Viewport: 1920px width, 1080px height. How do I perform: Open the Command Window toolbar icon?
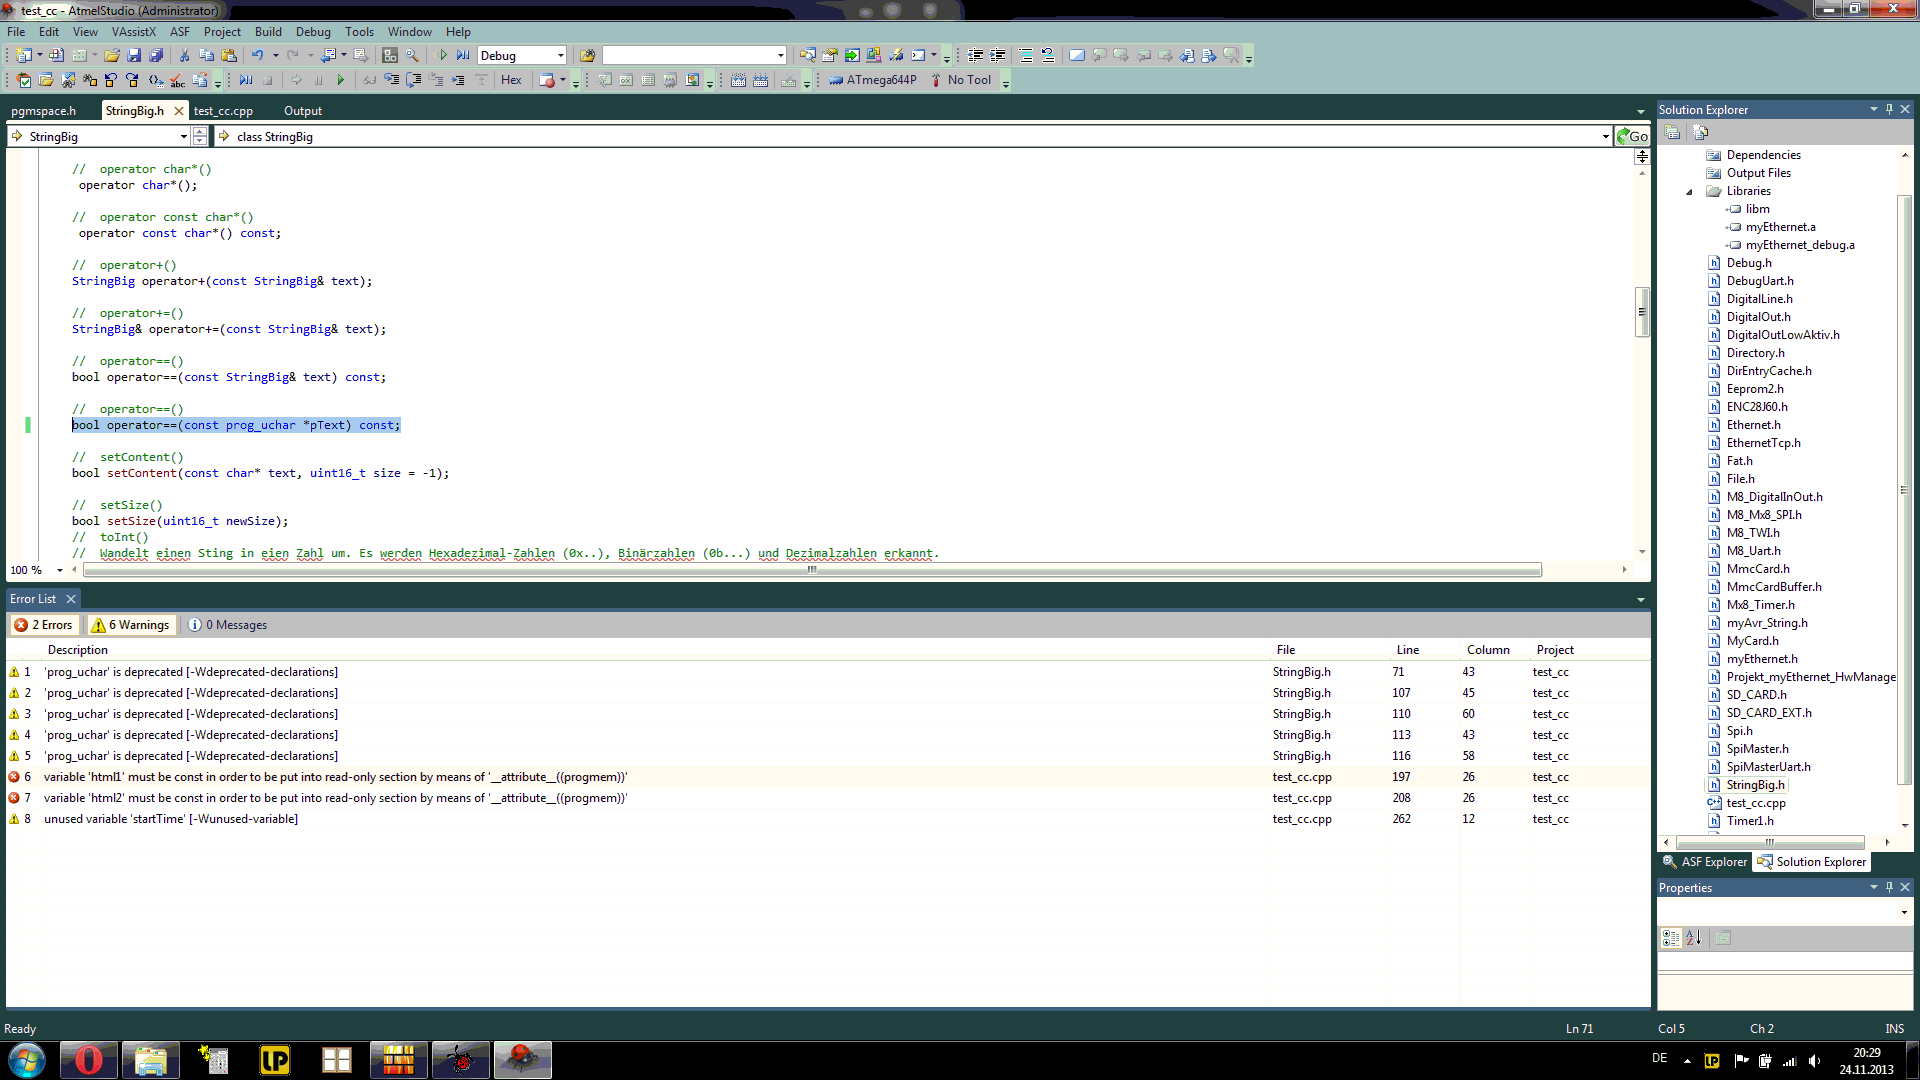coord(917,55)
